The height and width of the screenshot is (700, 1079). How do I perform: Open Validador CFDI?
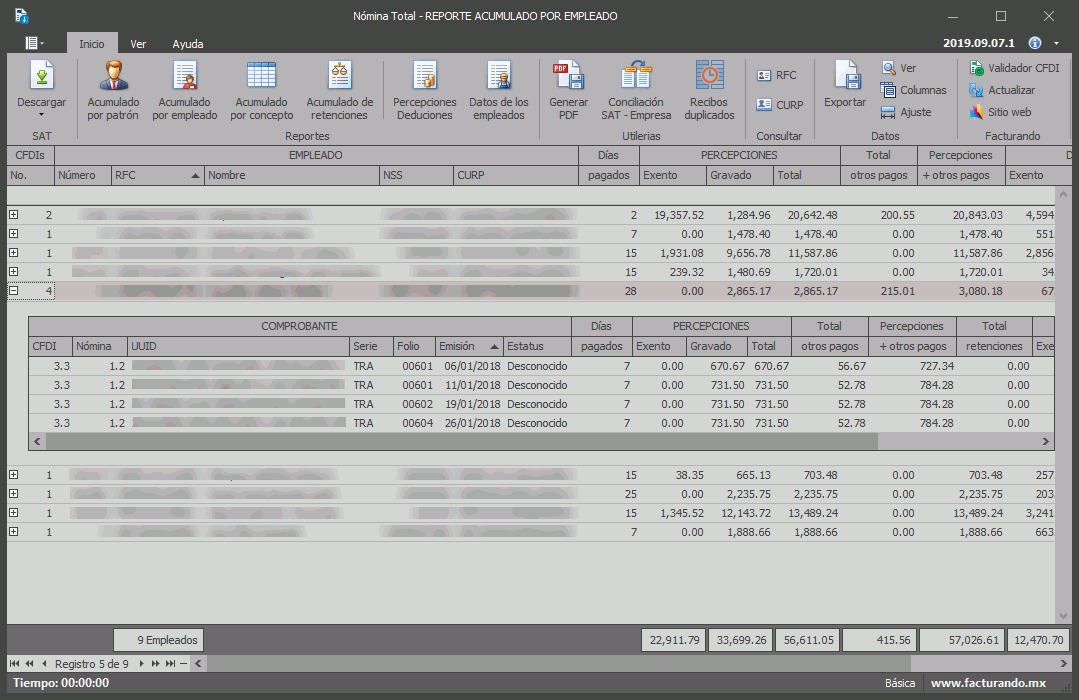(x=1014, y=68)
